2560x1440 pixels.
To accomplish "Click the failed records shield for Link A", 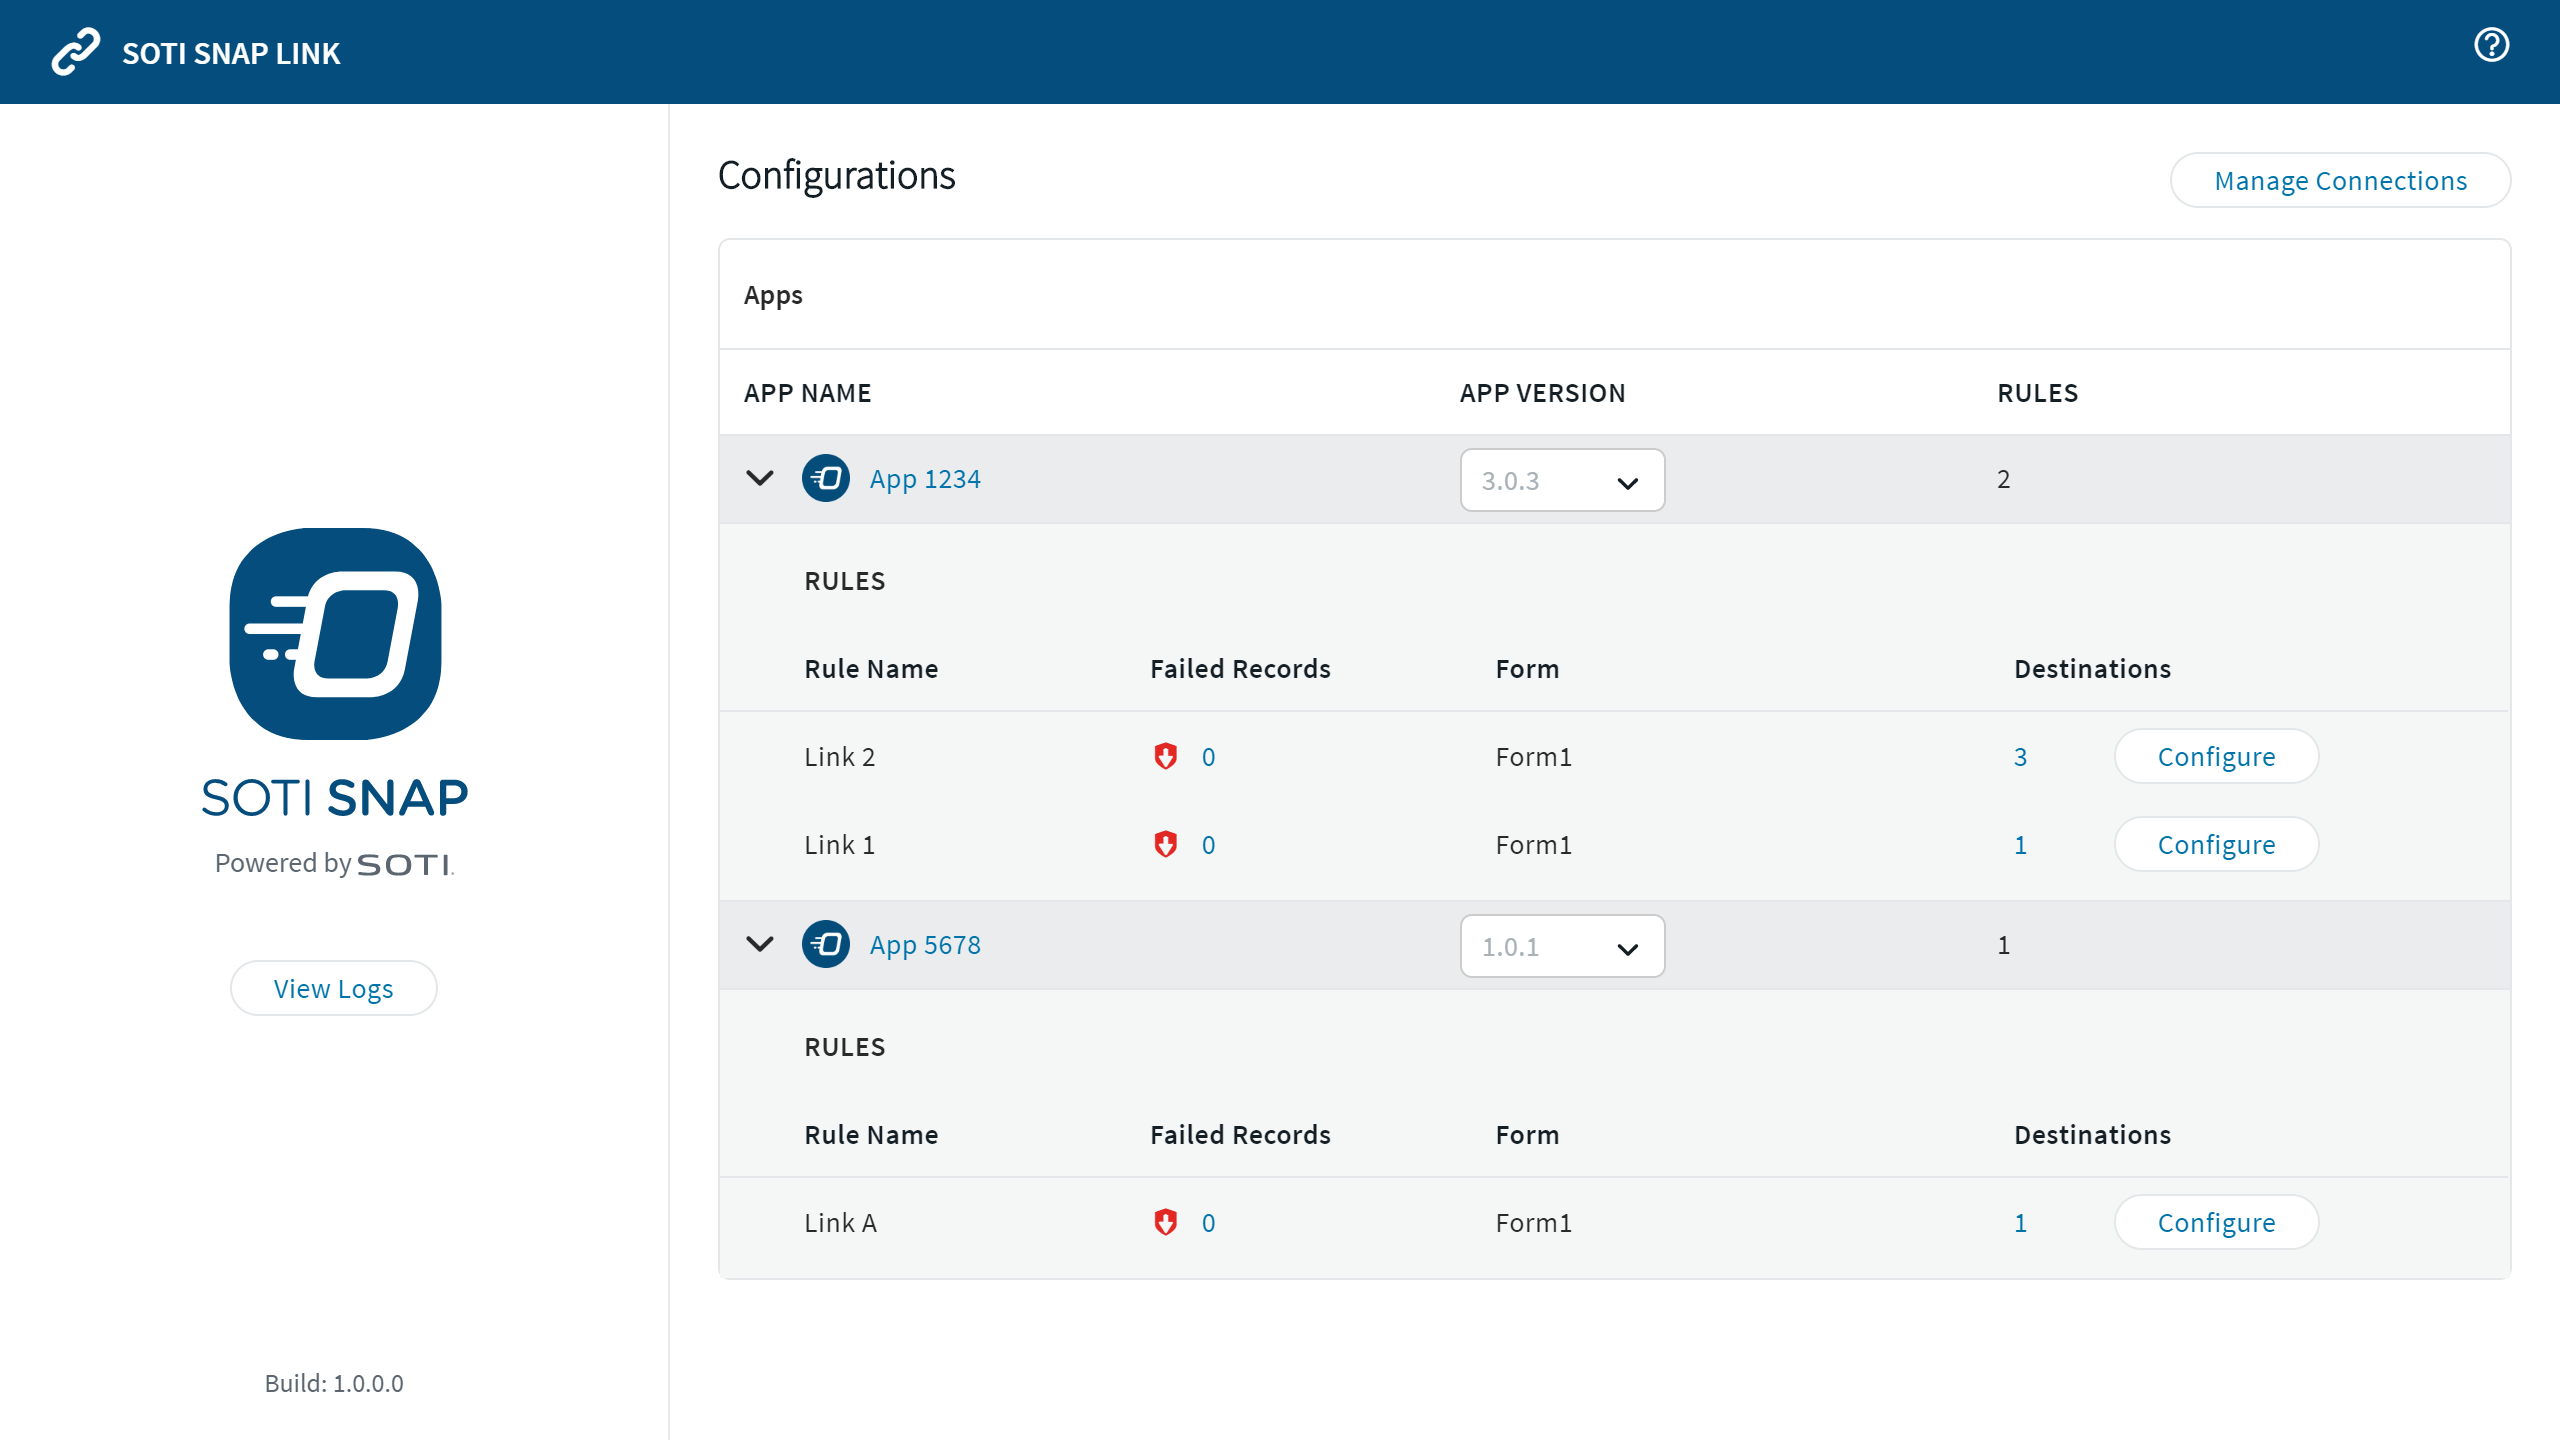I will pos(1165,1222).
